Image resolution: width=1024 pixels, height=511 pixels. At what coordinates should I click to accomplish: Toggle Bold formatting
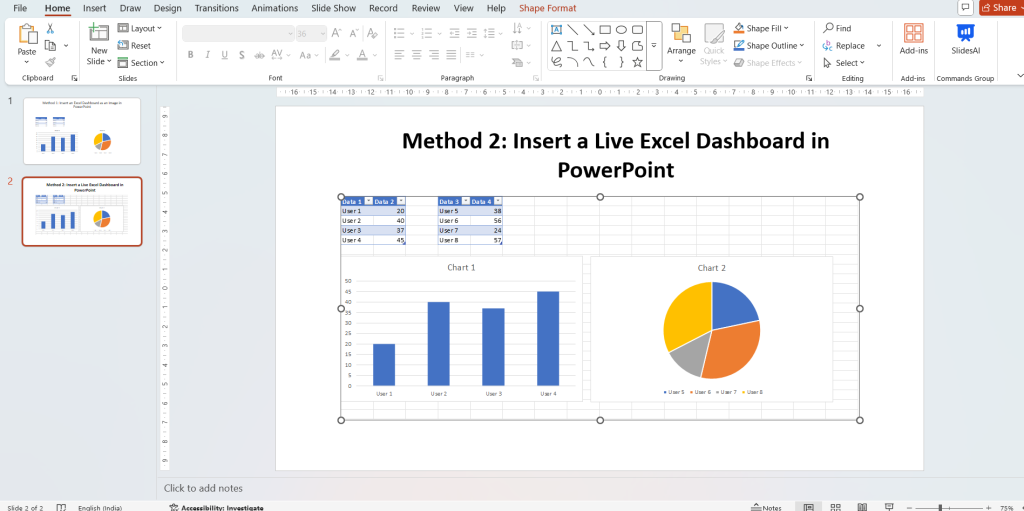click(191, 55)
